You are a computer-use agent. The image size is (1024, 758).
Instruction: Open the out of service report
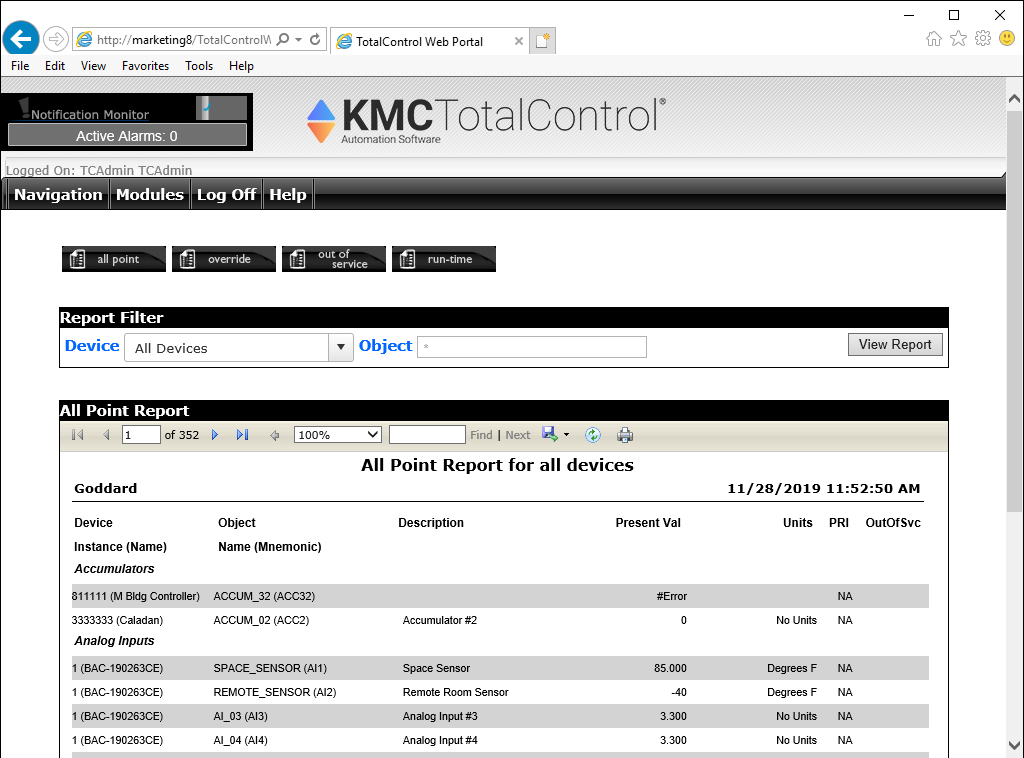pos(334,259)
